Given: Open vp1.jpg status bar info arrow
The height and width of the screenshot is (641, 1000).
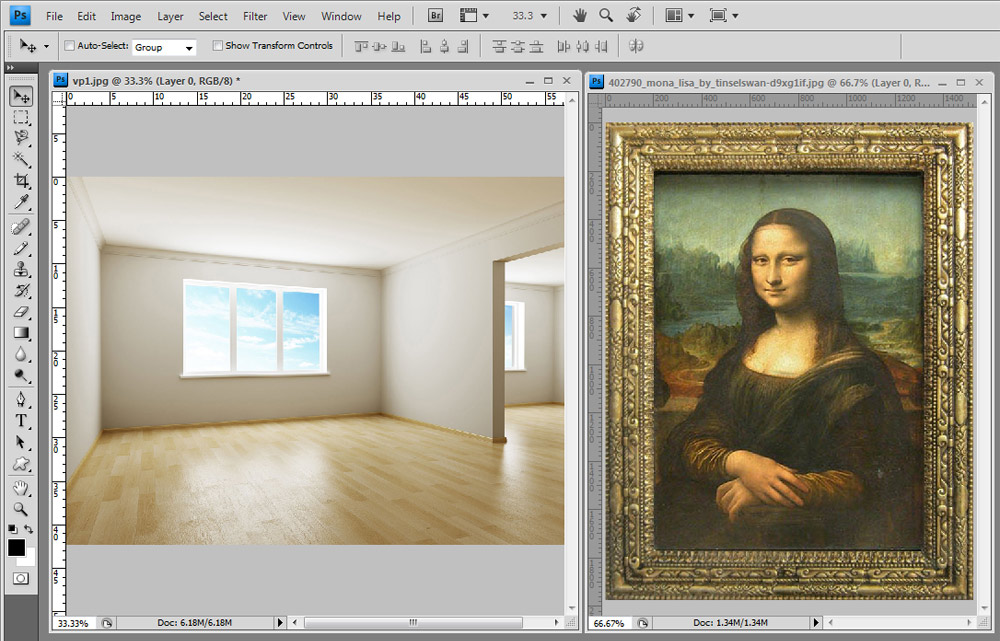Looking at the screenshot, I should point(279,623).
